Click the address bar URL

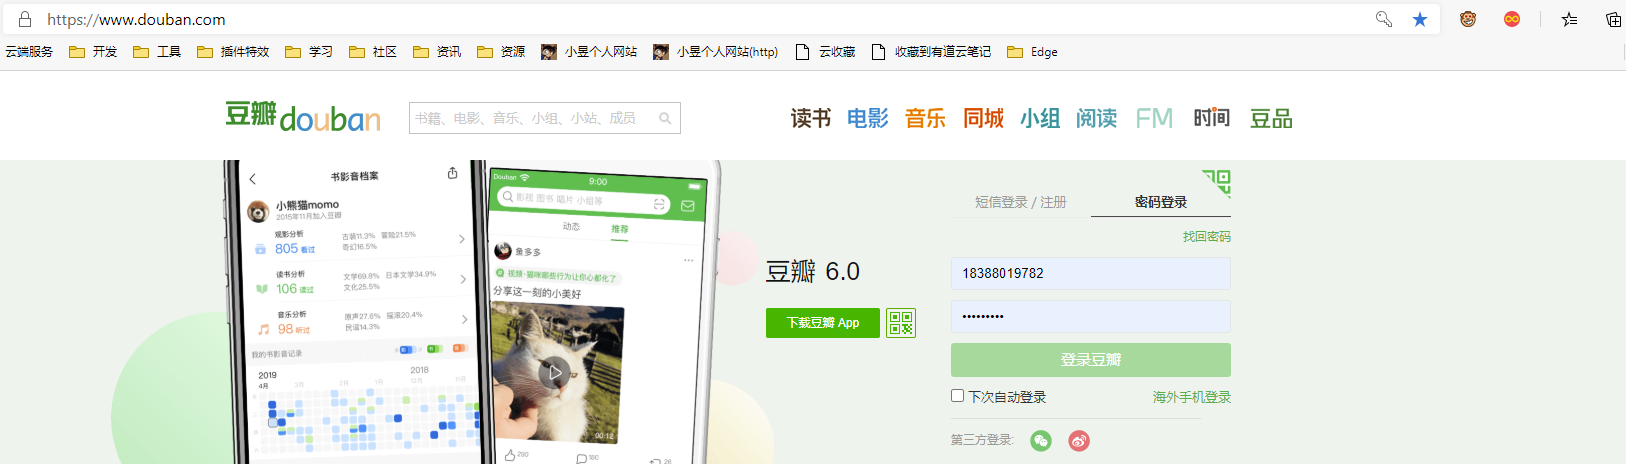[136, 19]
